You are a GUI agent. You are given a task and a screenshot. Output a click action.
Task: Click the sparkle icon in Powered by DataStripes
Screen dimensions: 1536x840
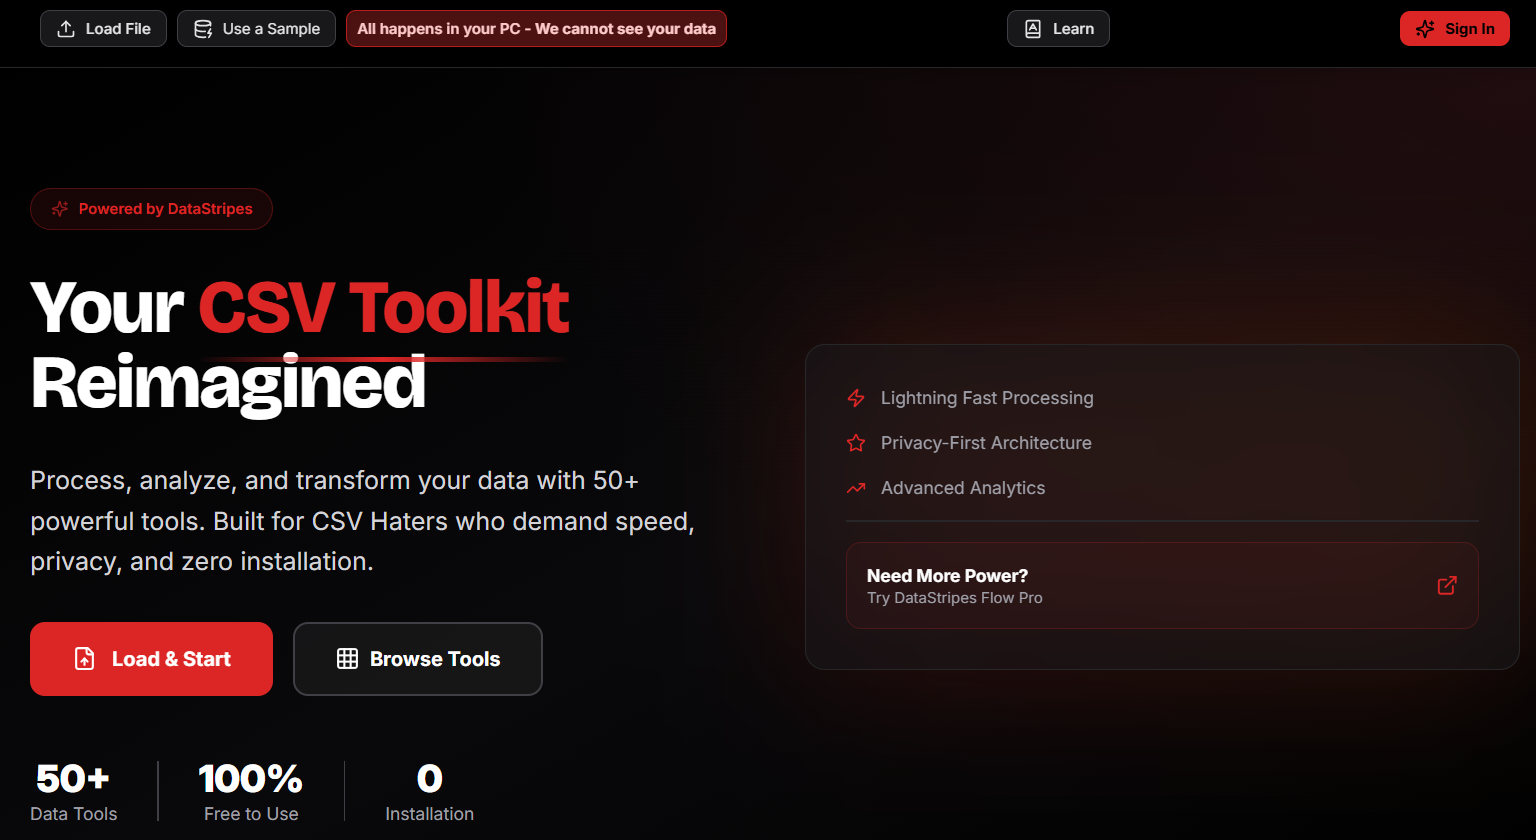60,209
